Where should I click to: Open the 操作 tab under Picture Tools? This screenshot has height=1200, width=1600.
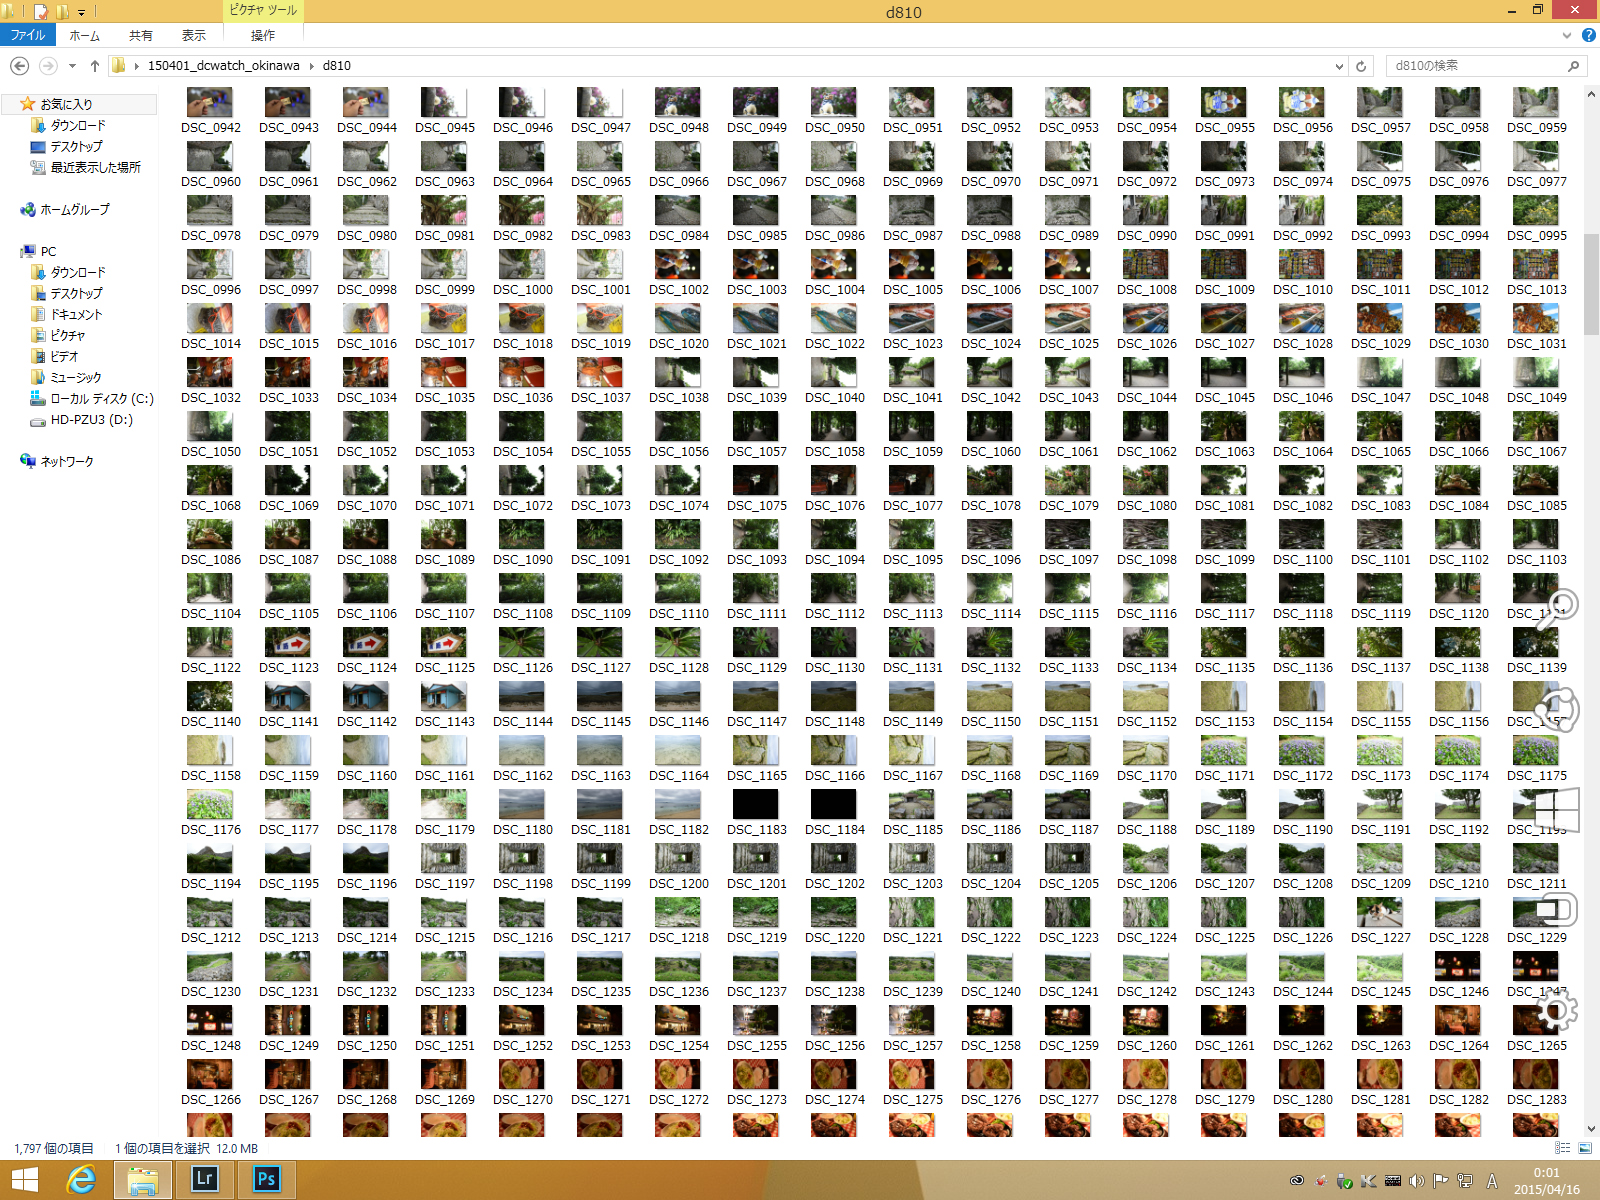(x=263, y=35)
